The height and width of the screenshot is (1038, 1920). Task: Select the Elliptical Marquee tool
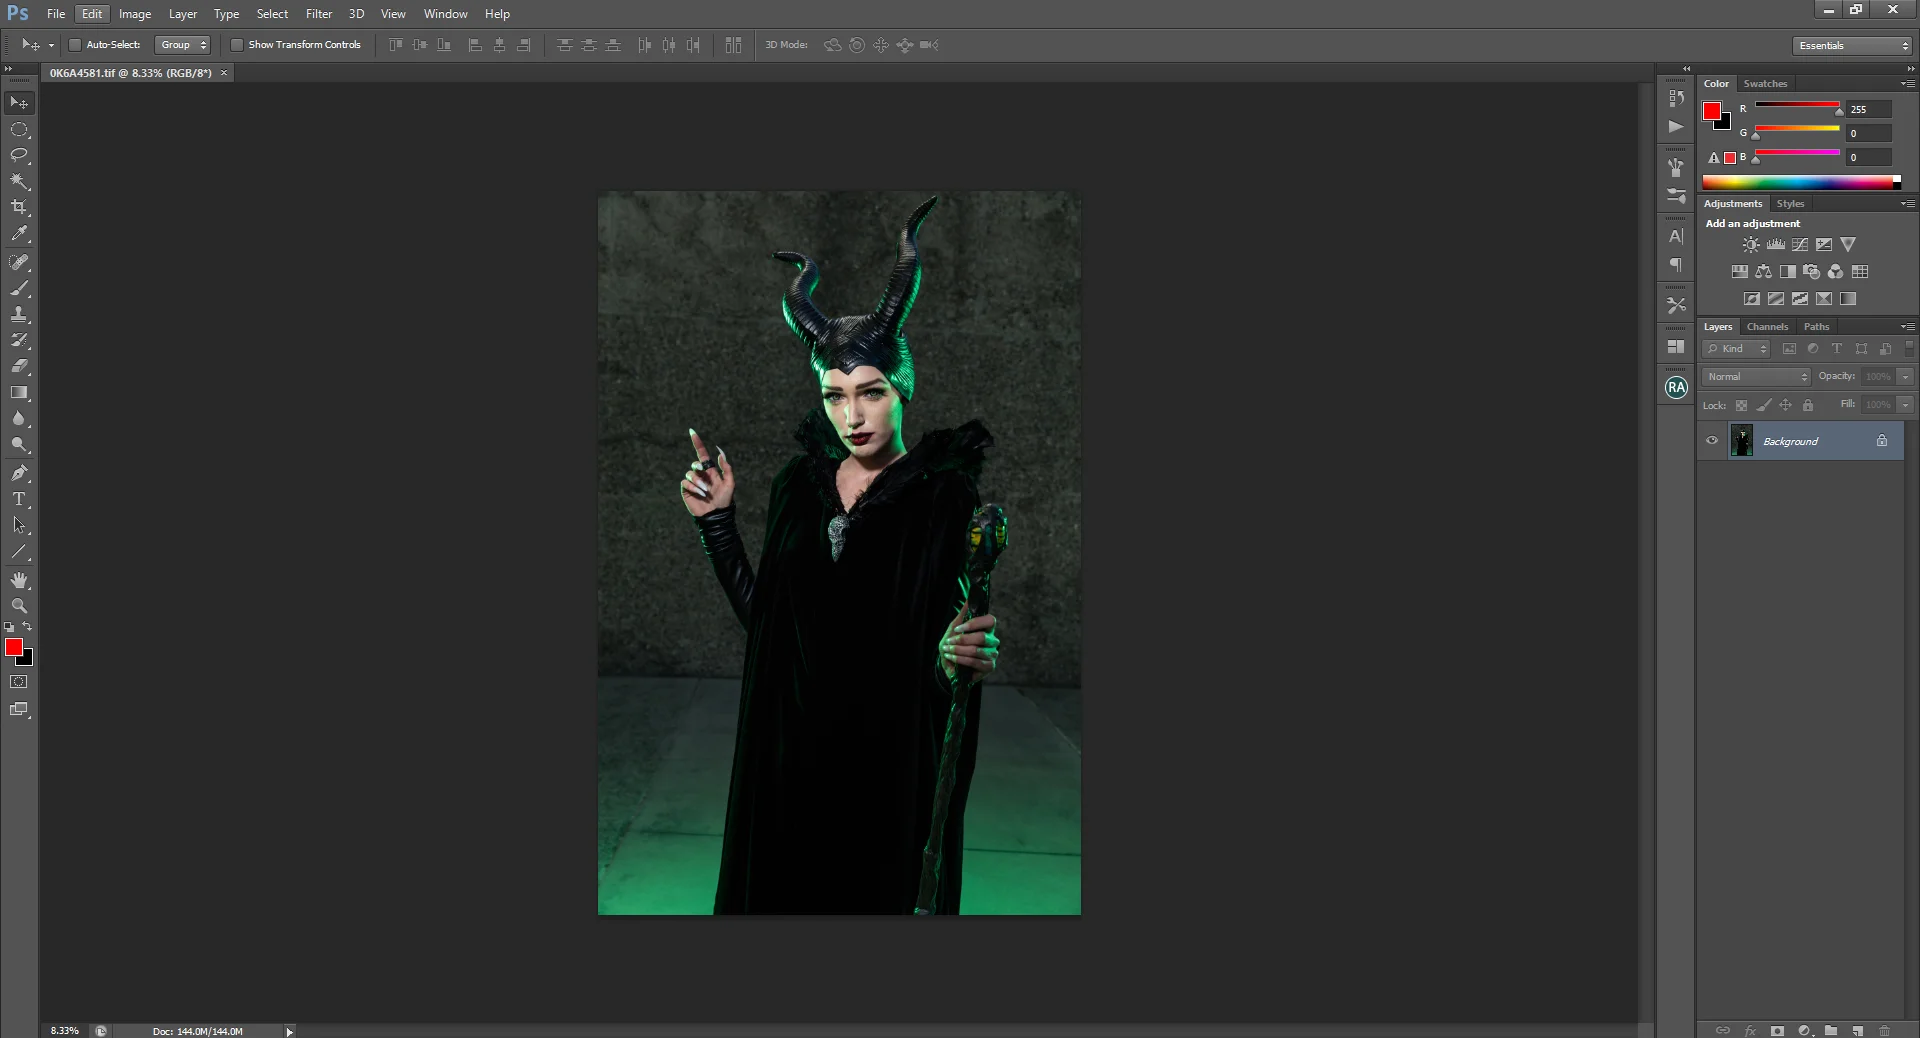point(19,130)
